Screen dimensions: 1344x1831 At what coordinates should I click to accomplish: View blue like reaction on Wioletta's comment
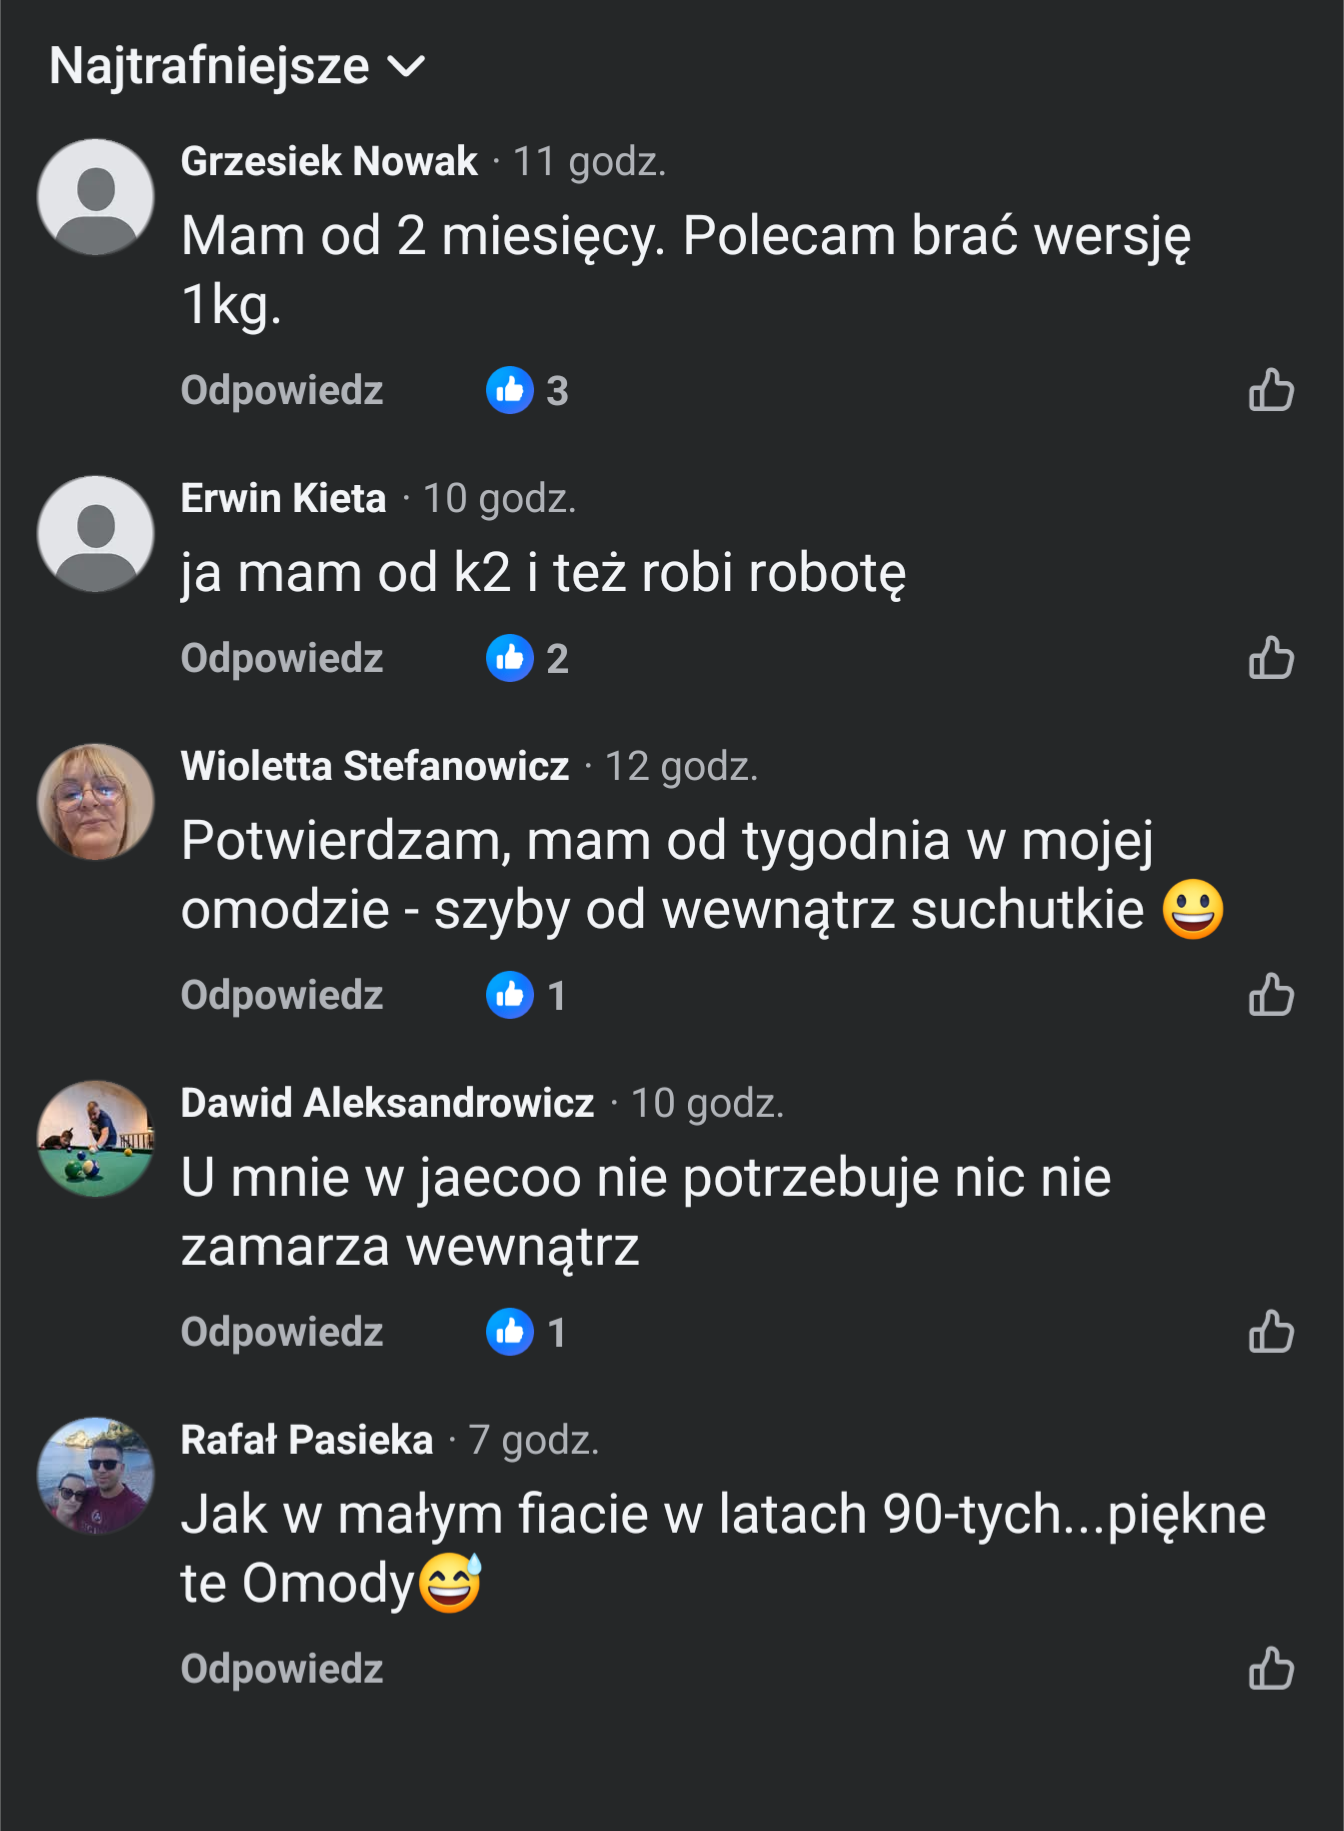coord(510,995)
